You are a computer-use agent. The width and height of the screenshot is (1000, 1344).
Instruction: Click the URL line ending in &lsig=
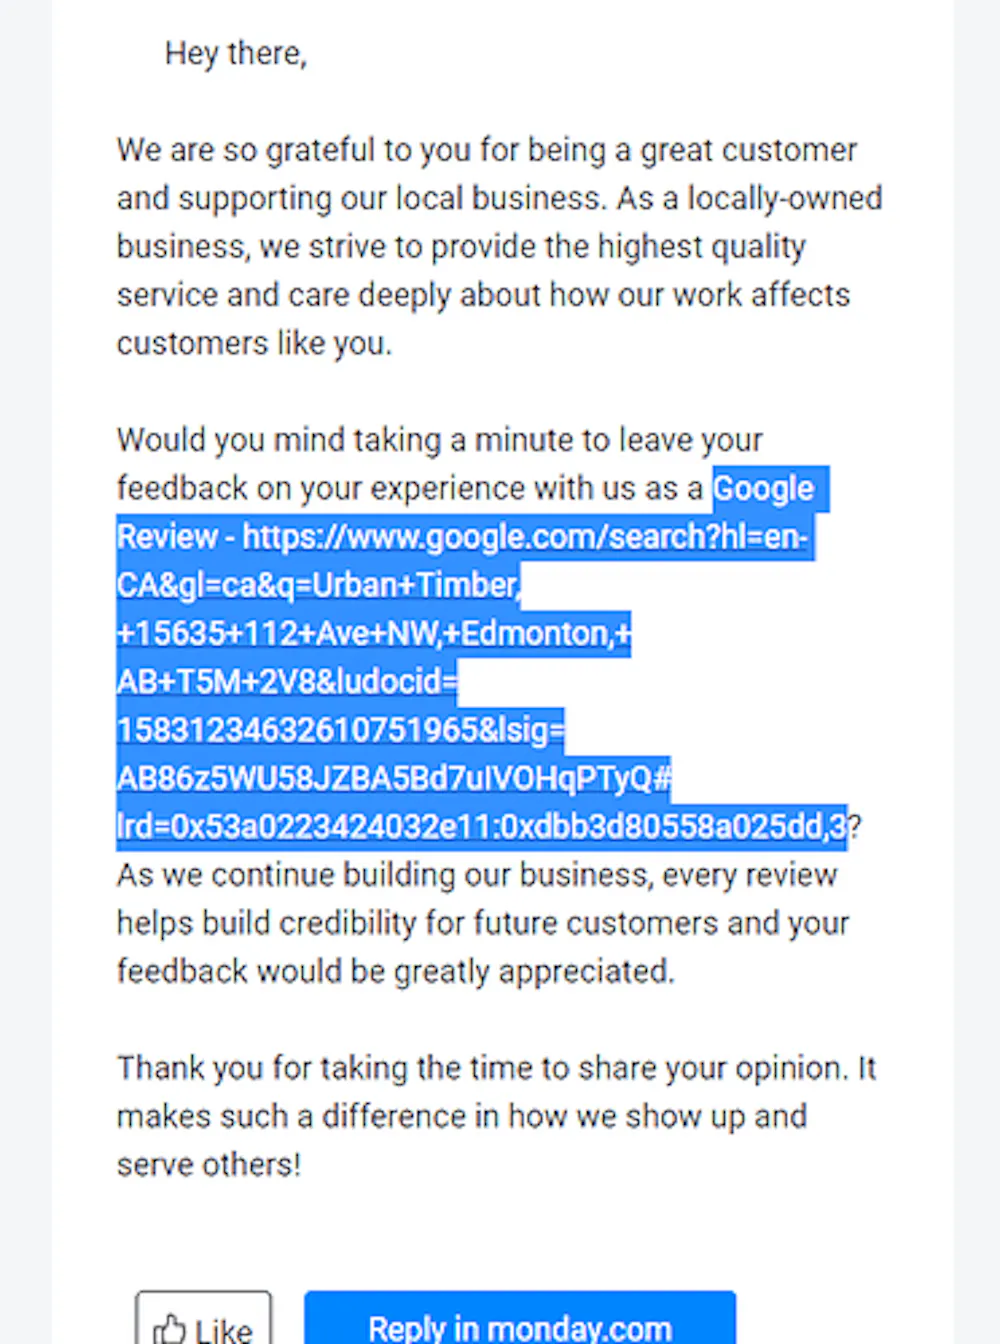click(340, 730)
